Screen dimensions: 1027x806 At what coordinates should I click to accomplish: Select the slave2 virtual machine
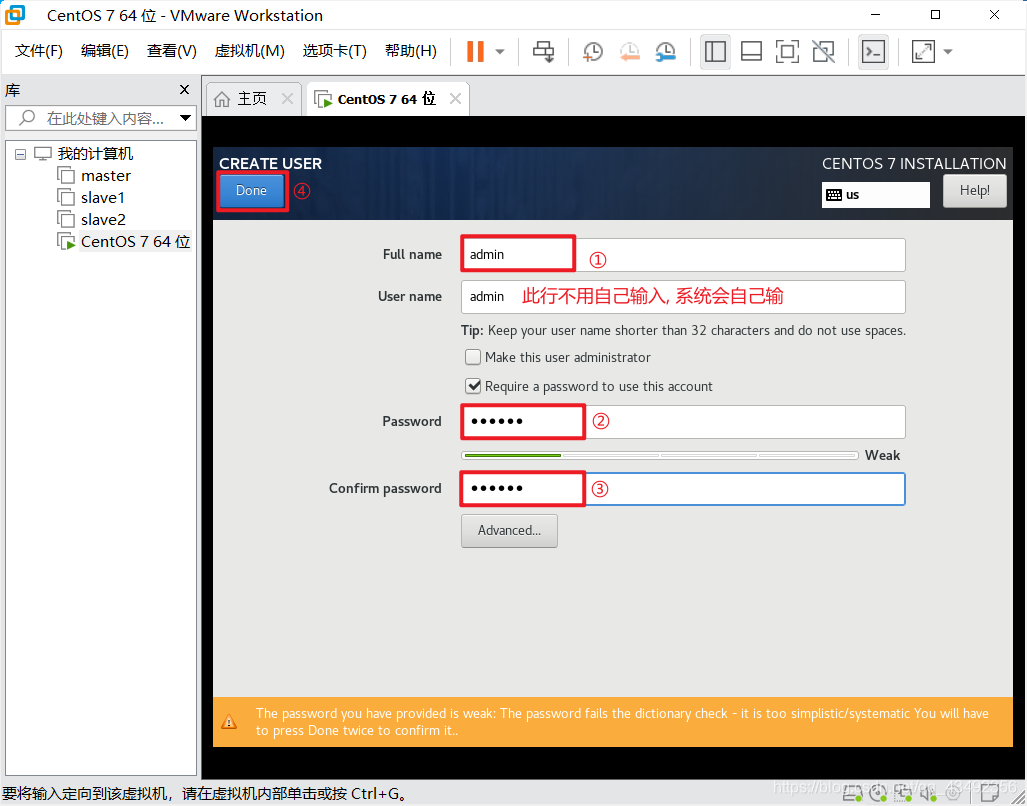click(x=103, y=219)
